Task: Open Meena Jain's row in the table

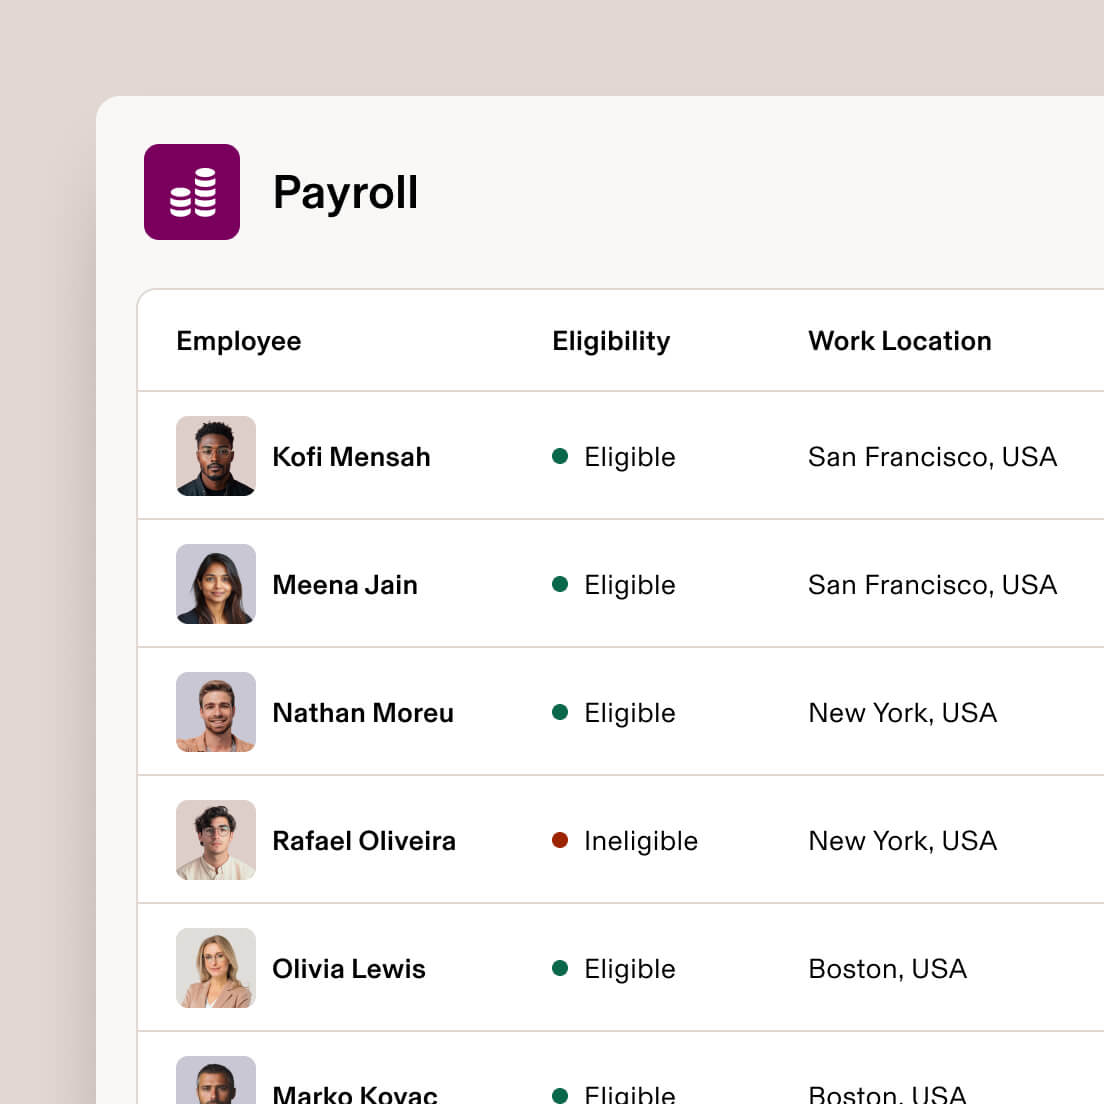Action: 345,584
